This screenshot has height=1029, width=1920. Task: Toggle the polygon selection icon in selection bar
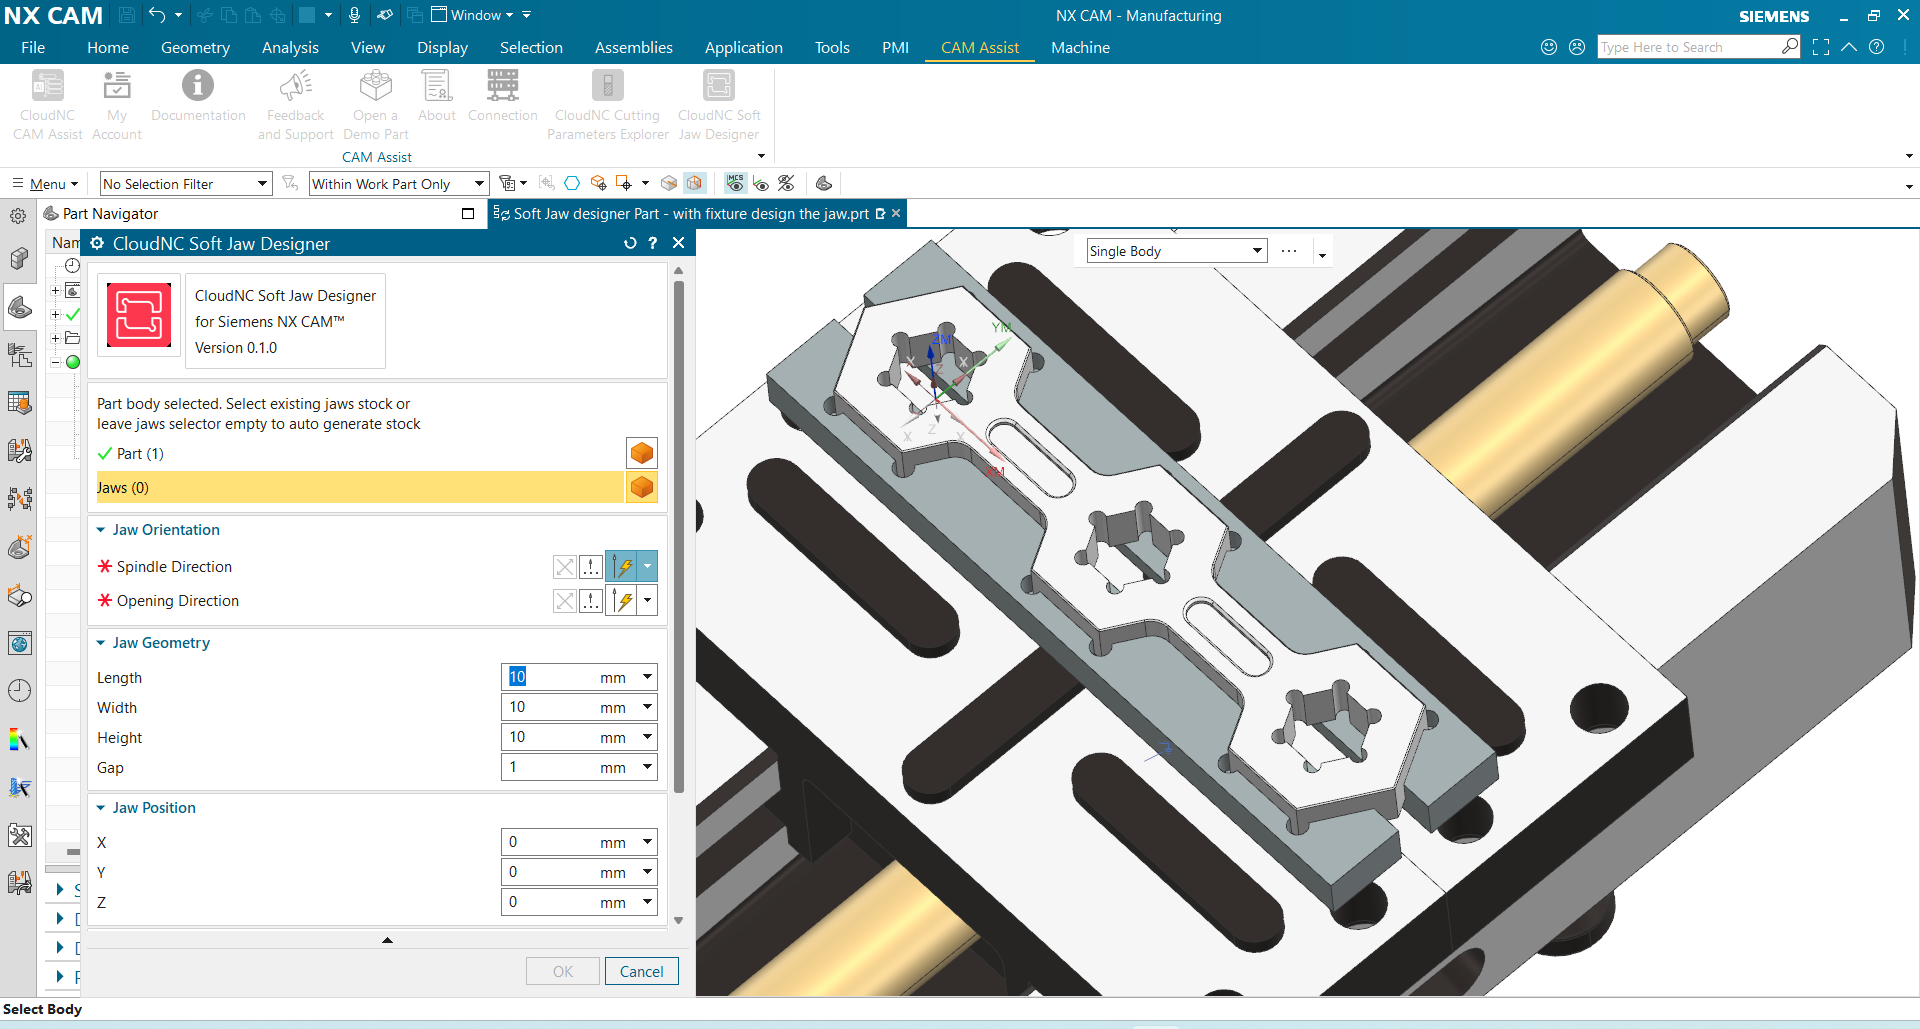[x=572, y=183]
